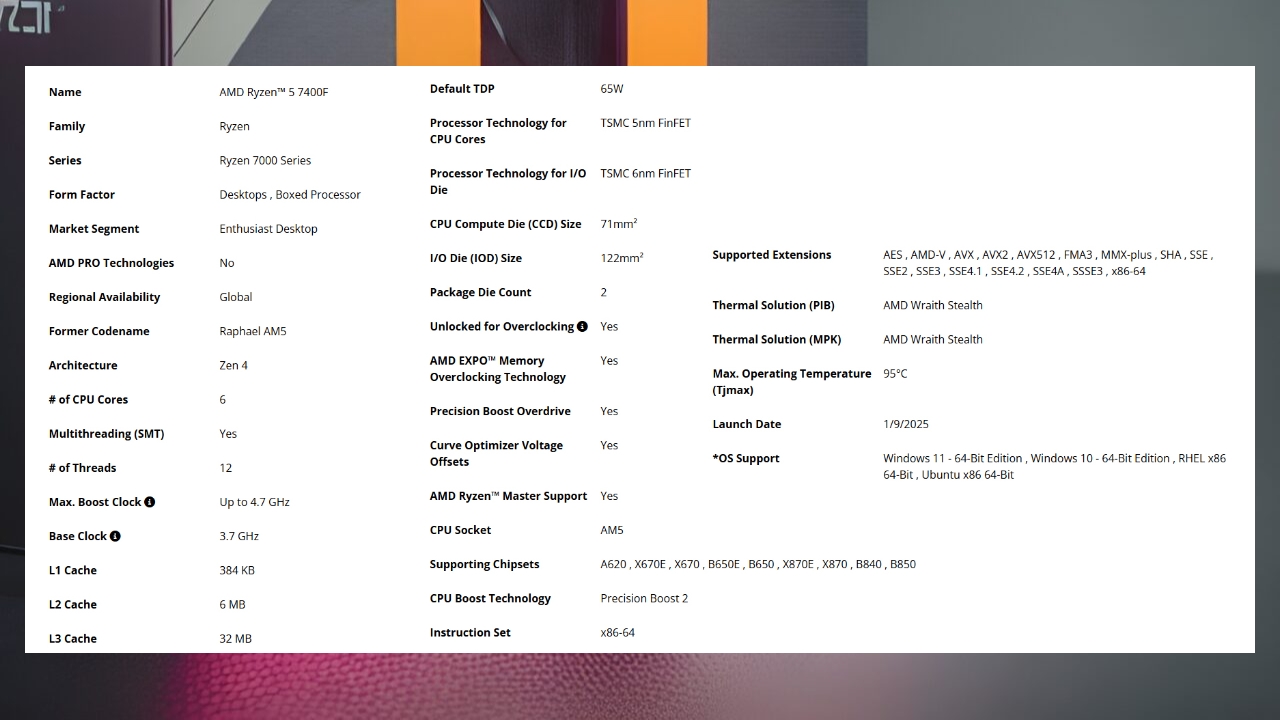
Task: Select the extensions list starting with AES
Action: [x=1048, y=263]
